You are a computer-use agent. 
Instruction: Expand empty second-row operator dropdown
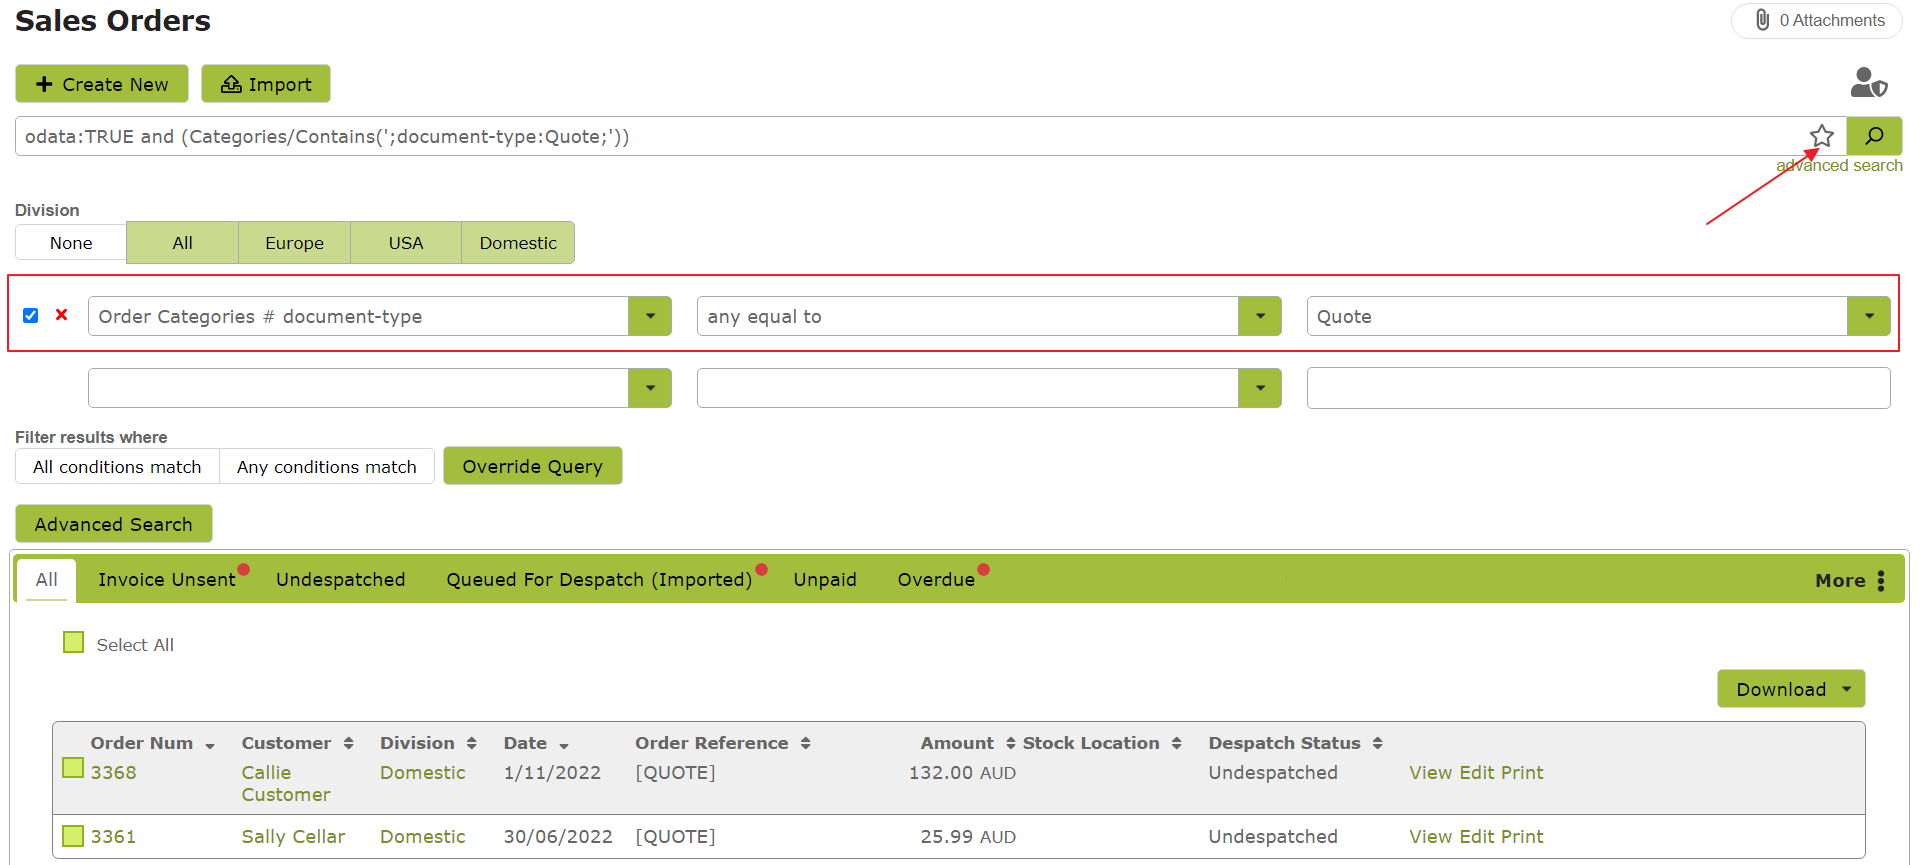click(1260, 388)
